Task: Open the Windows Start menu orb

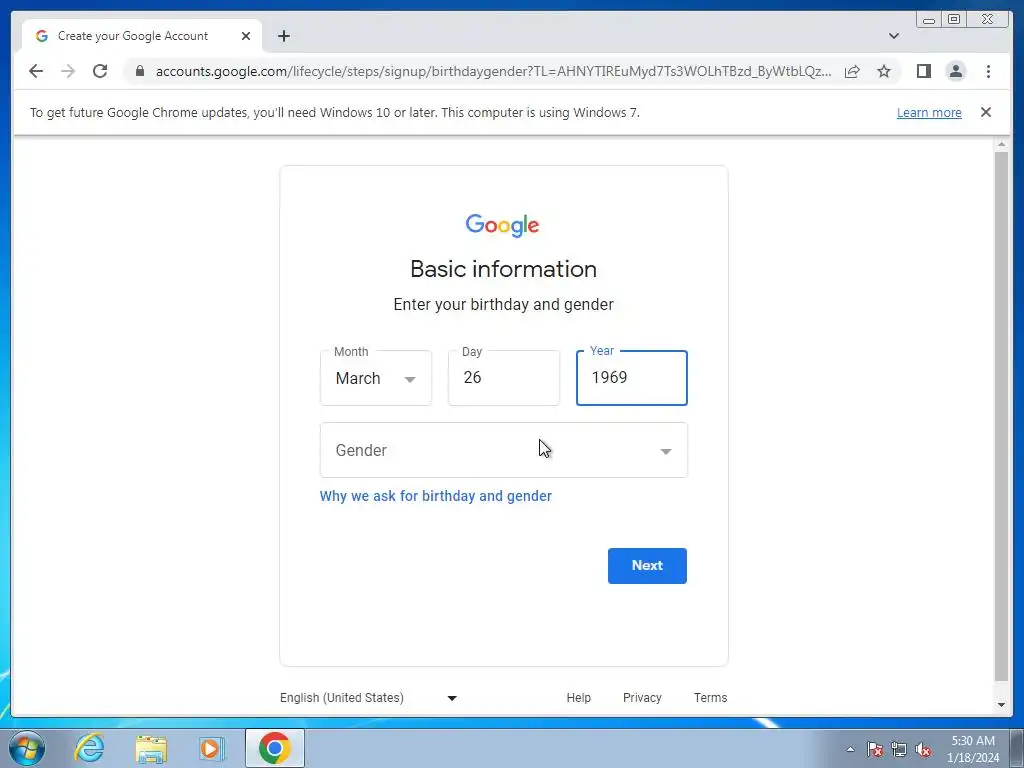Action: (27, 748)
